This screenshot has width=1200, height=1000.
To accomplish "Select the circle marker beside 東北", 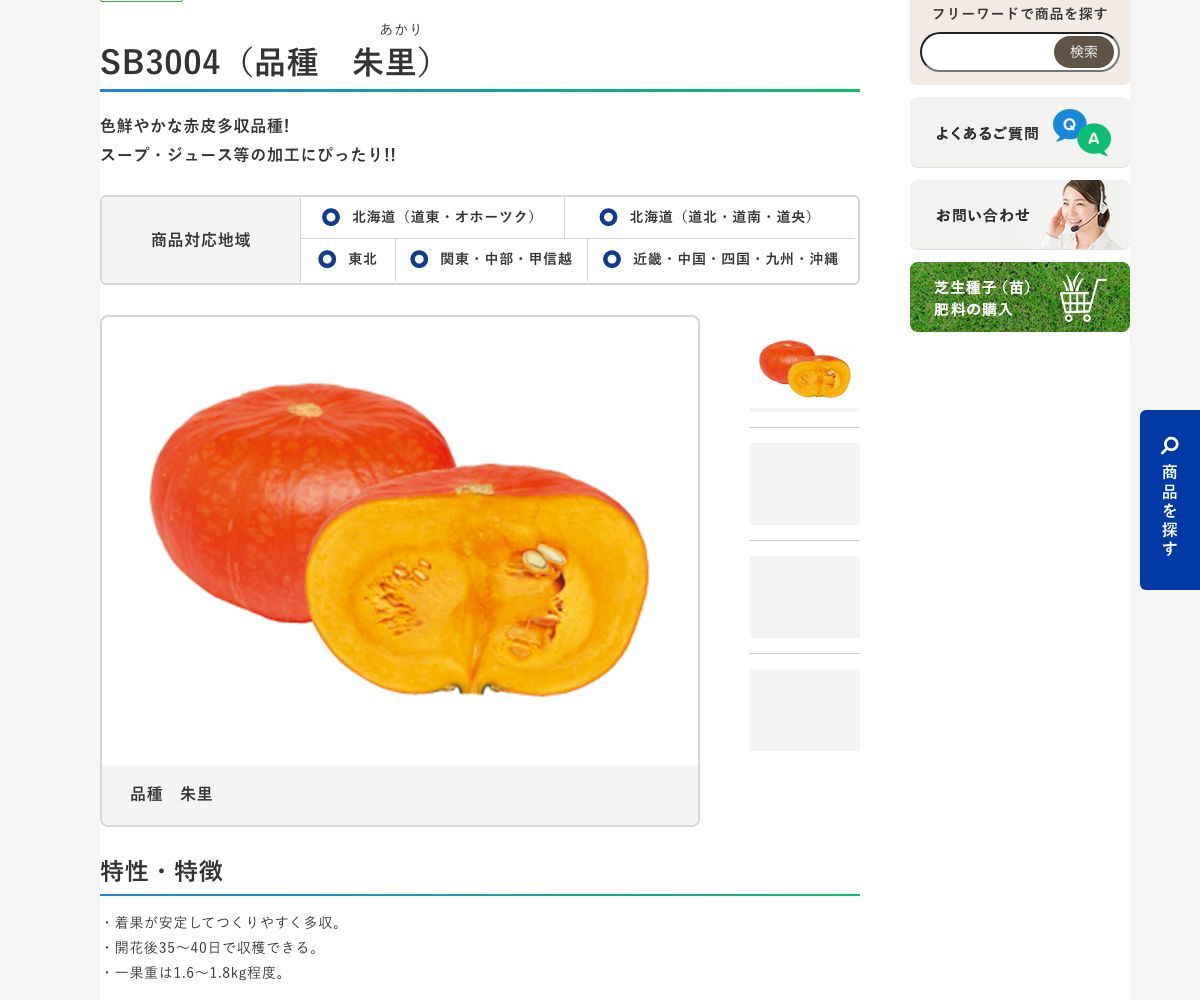I will click(x=327, y=259).
